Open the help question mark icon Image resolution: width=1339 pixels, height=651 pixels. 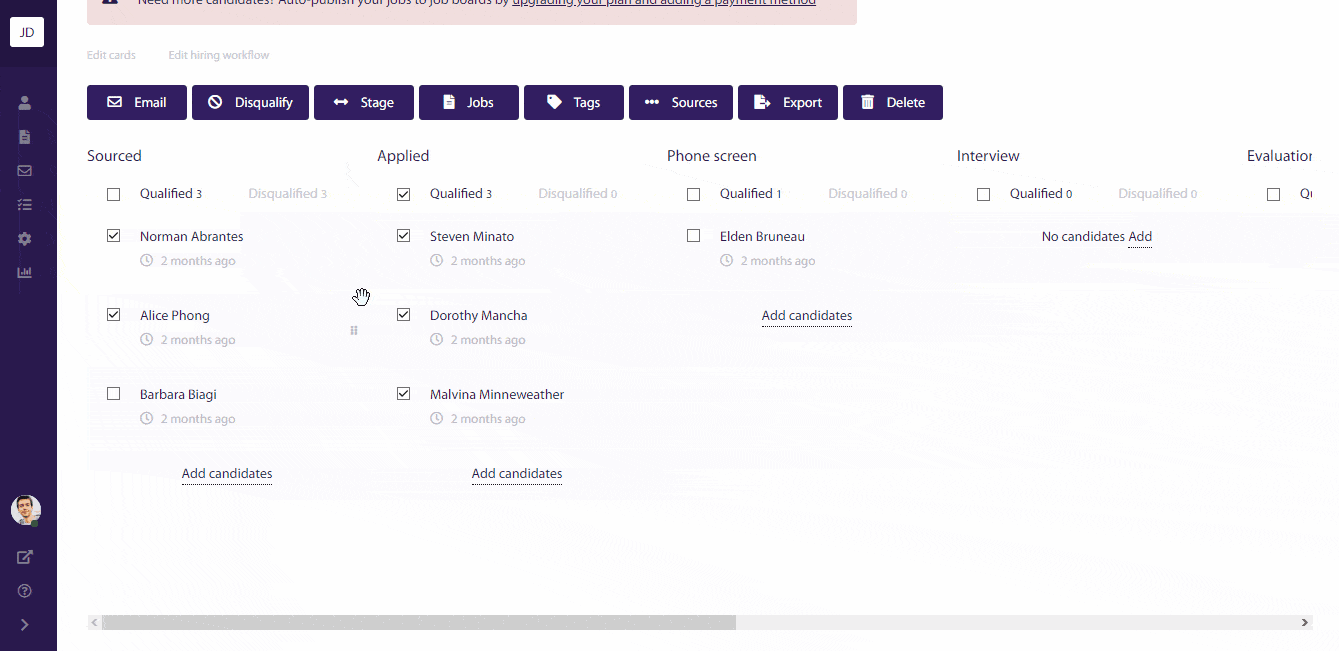[x=25, y=591]
